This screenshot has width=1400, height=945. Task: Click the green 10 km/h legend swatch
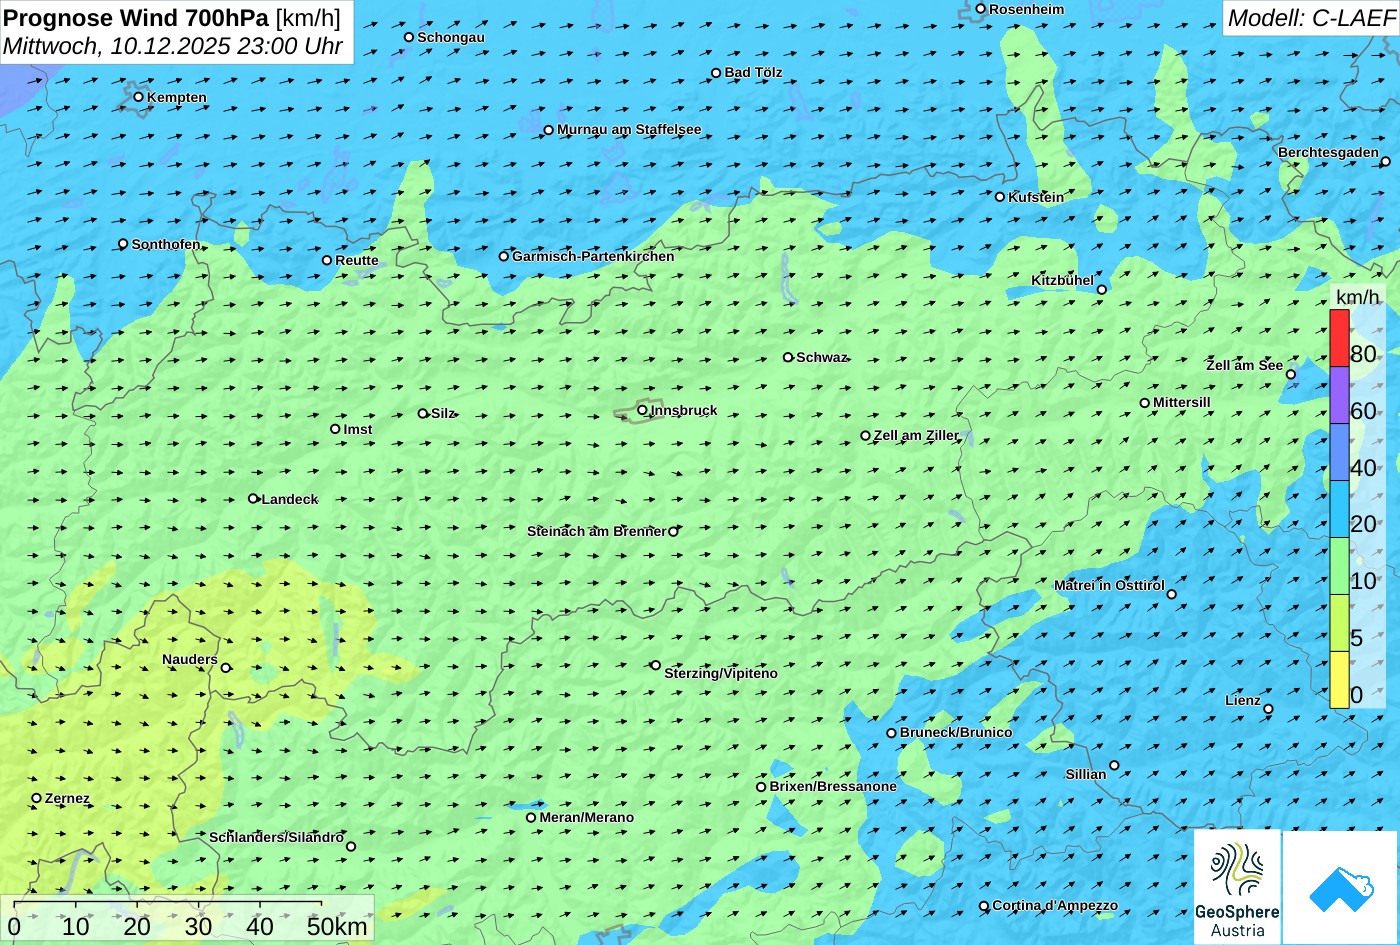pos(1339,566)
